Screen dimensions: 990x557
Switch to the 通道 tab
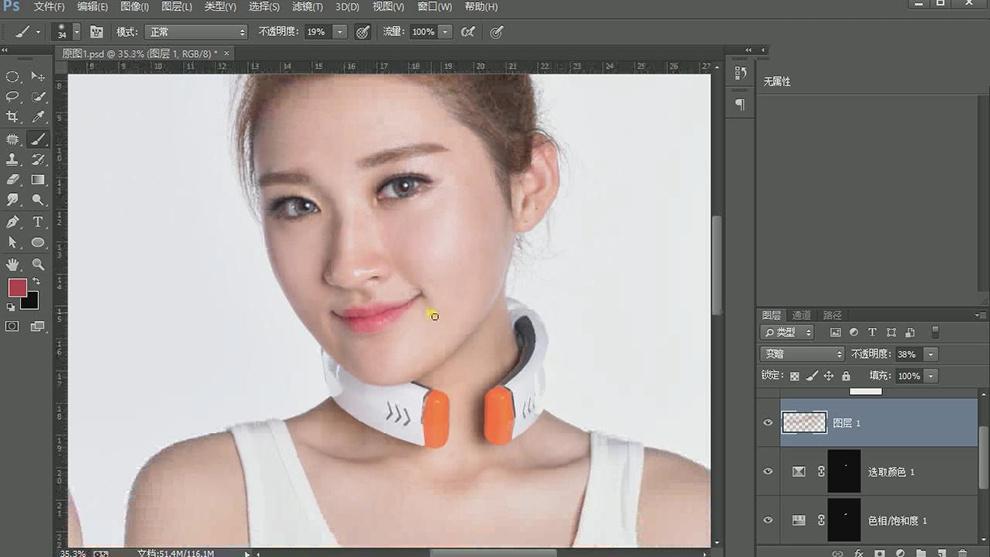(x=801, y=315)
